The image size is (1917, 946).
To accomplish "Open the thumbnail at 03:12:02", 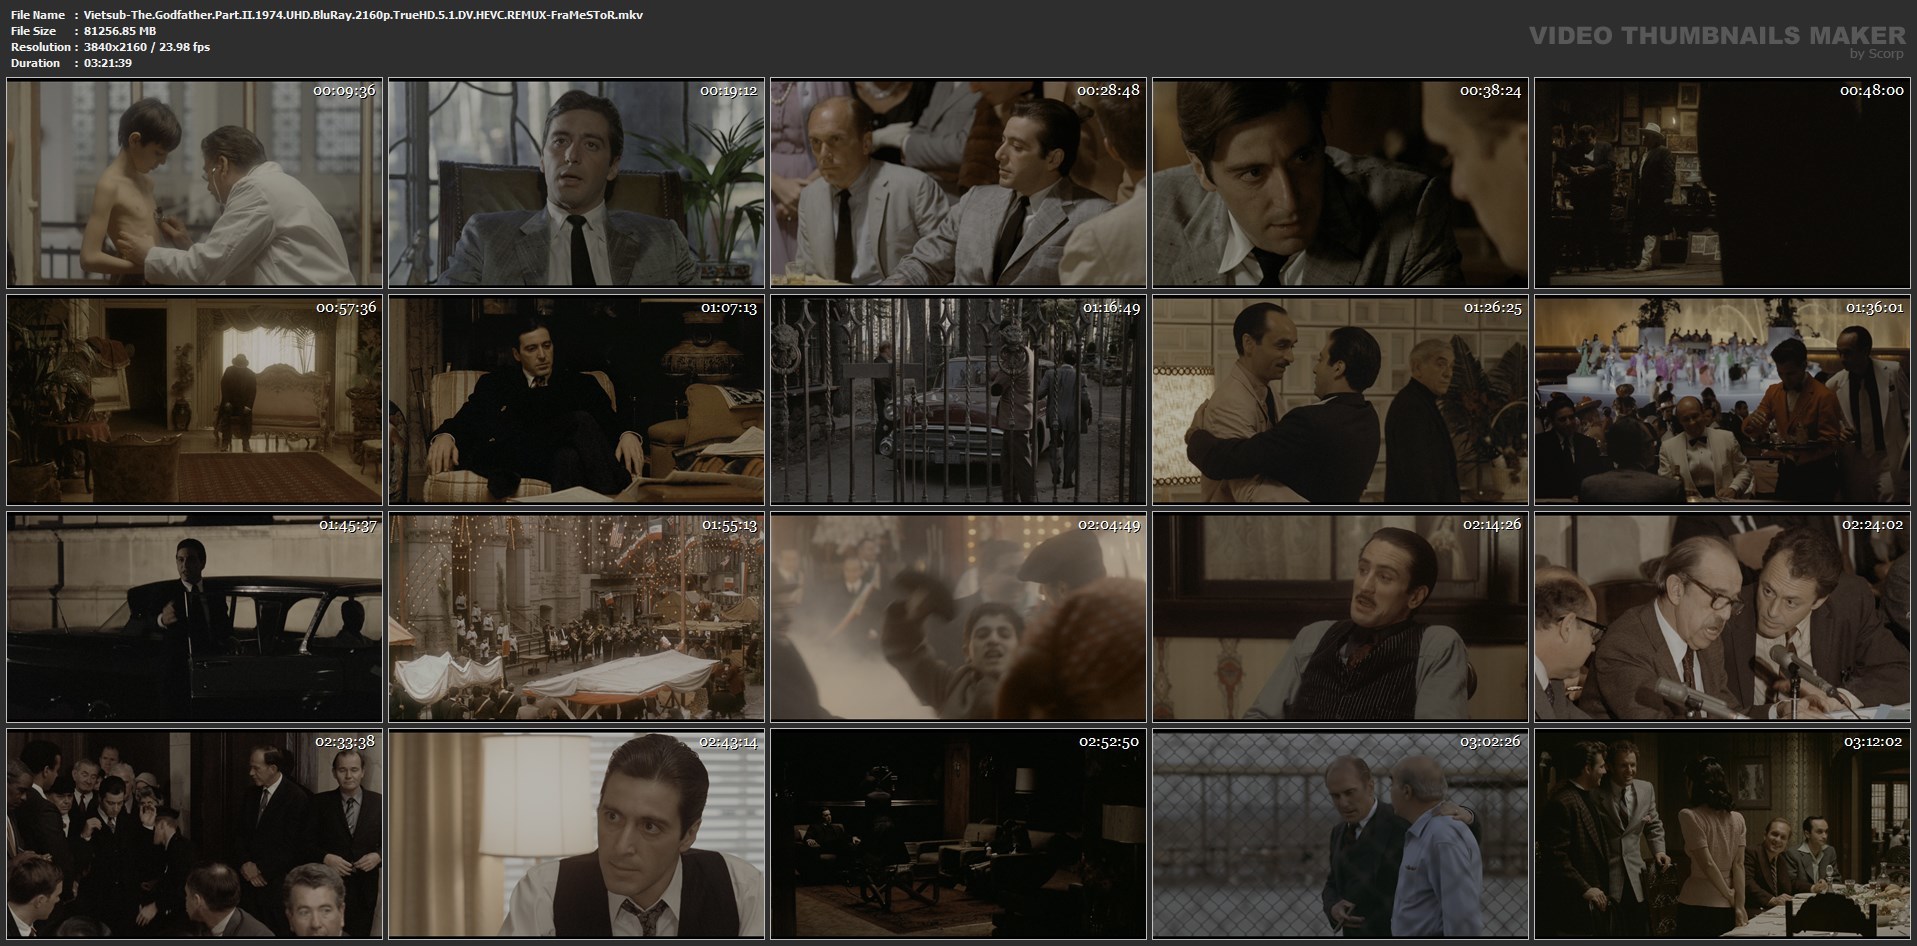I will pos(1723,834).
